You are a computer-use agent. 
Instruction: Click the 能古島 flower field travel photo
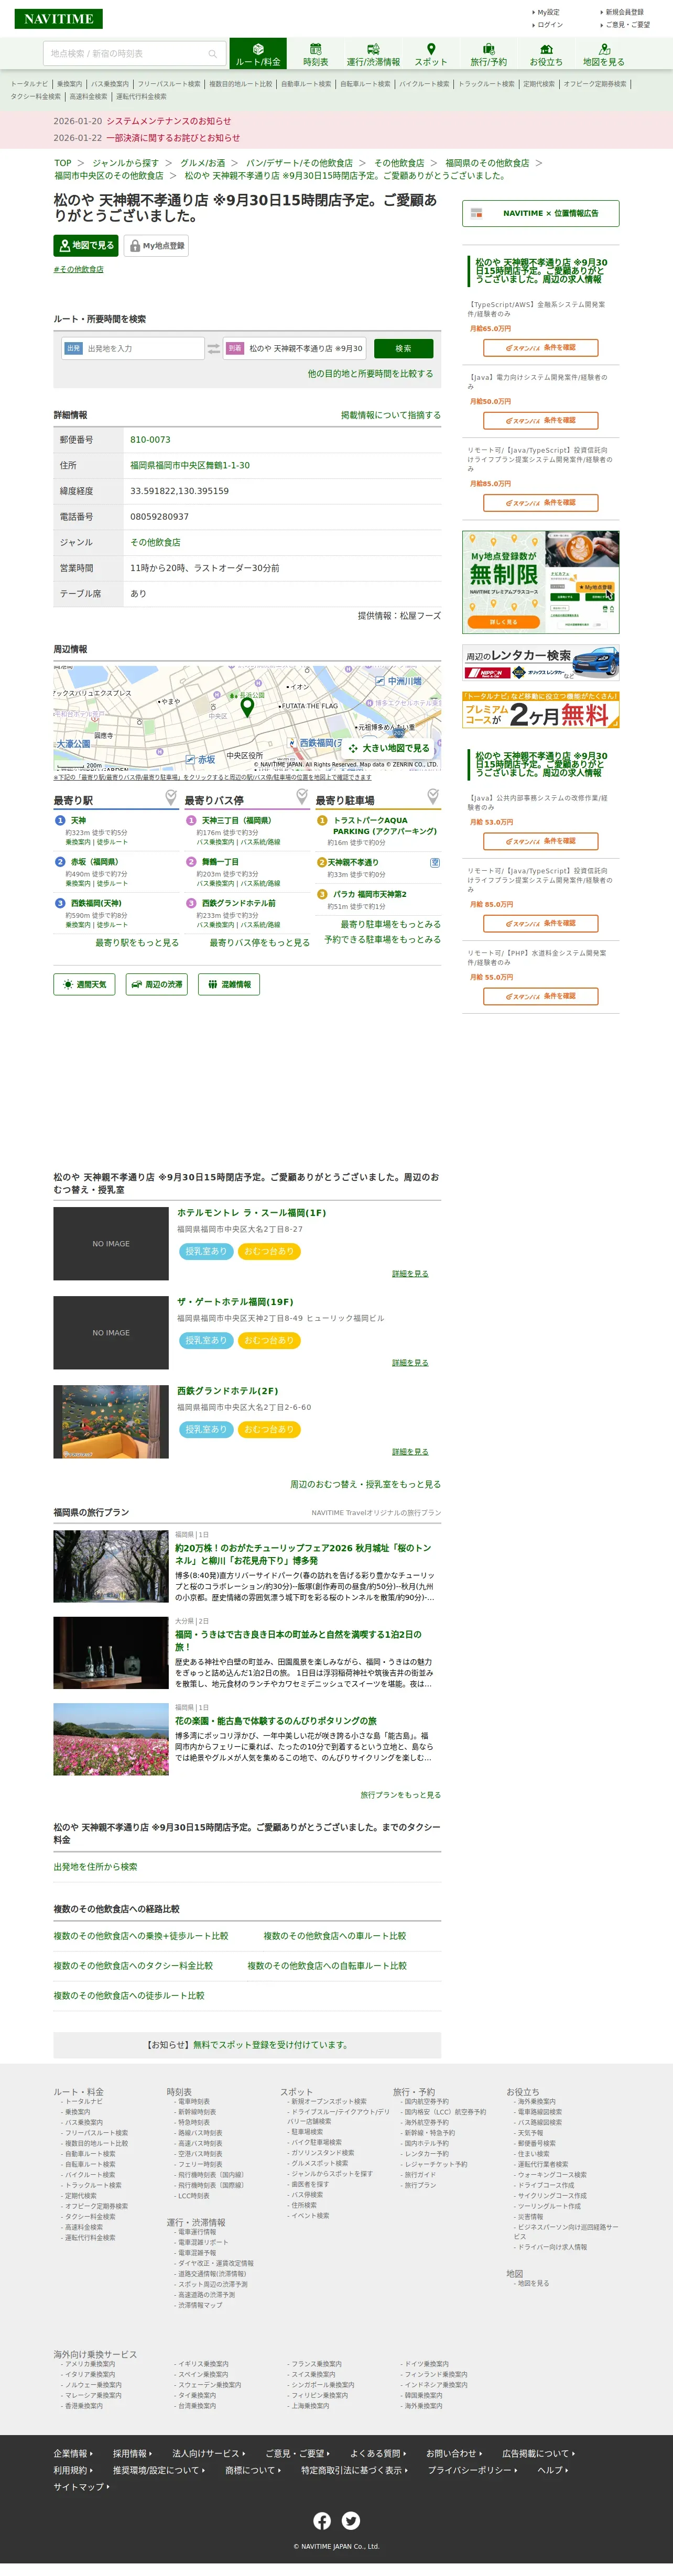tap(111, 1739)
